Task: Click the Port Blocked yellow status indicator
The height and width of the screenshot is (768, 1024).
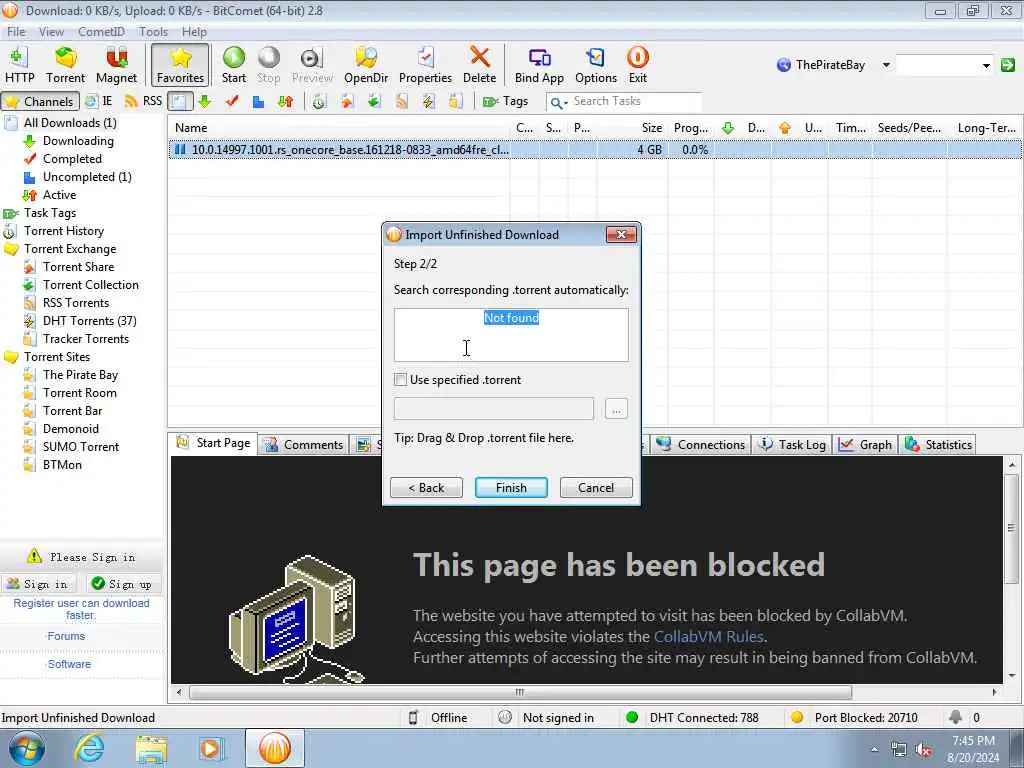Action: click(854, 718)
